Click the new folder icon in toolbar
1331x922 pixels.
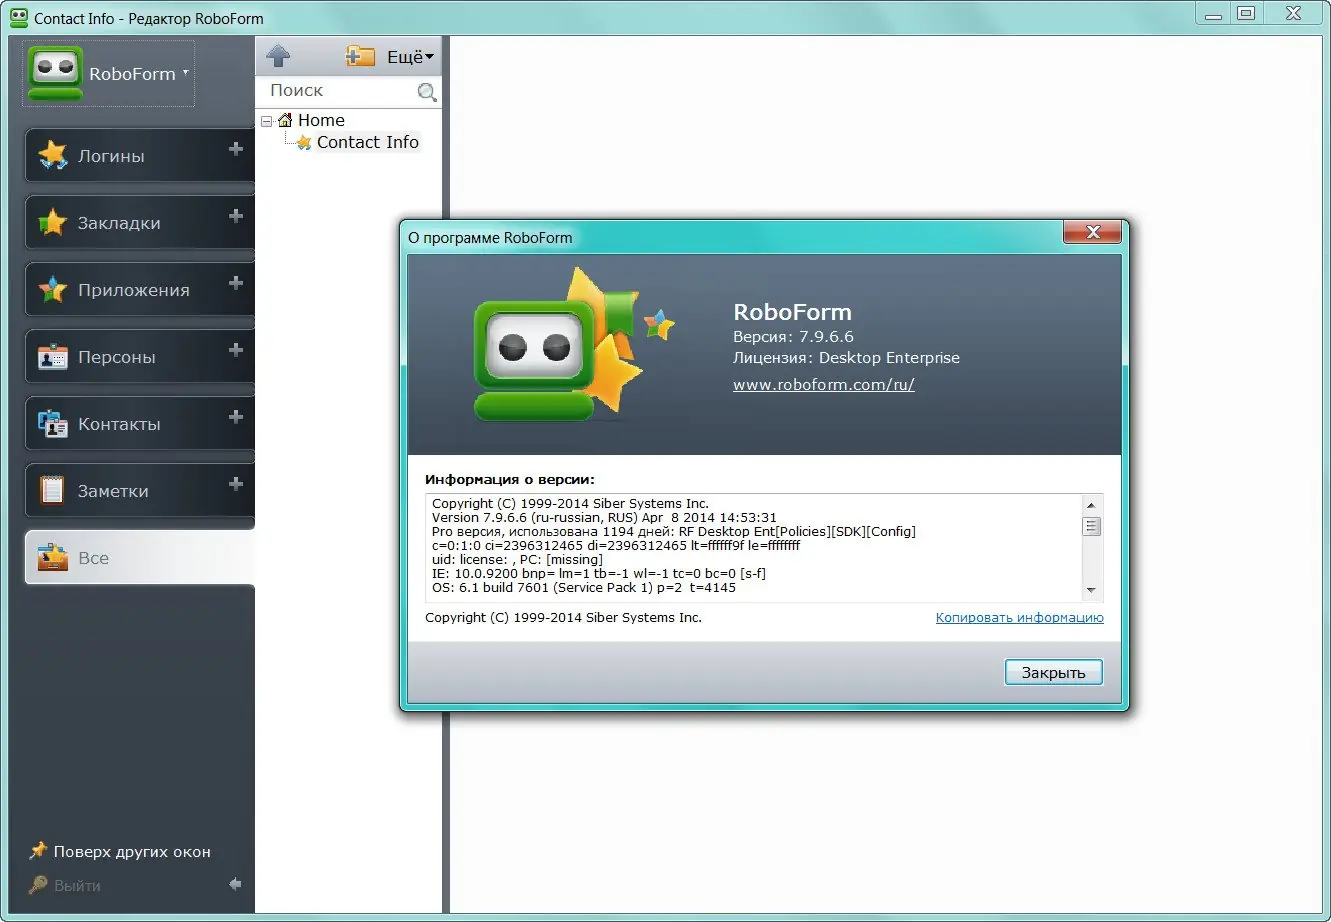click(x=360, y=56)
